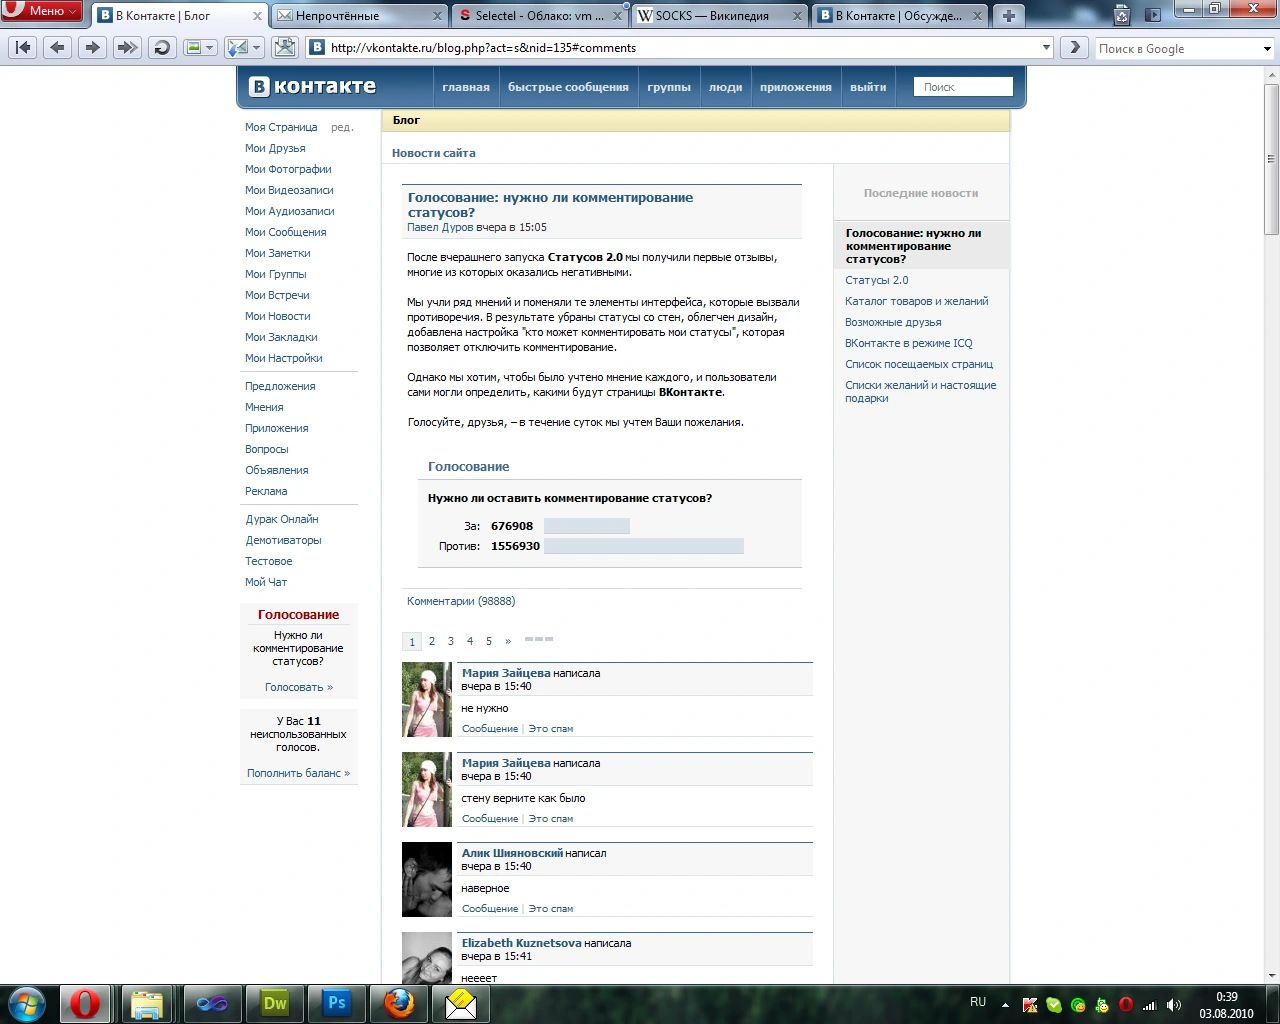
Task: Open the Мои Аудиозаписи sidebar link
Action: click(x=290, y=211)
